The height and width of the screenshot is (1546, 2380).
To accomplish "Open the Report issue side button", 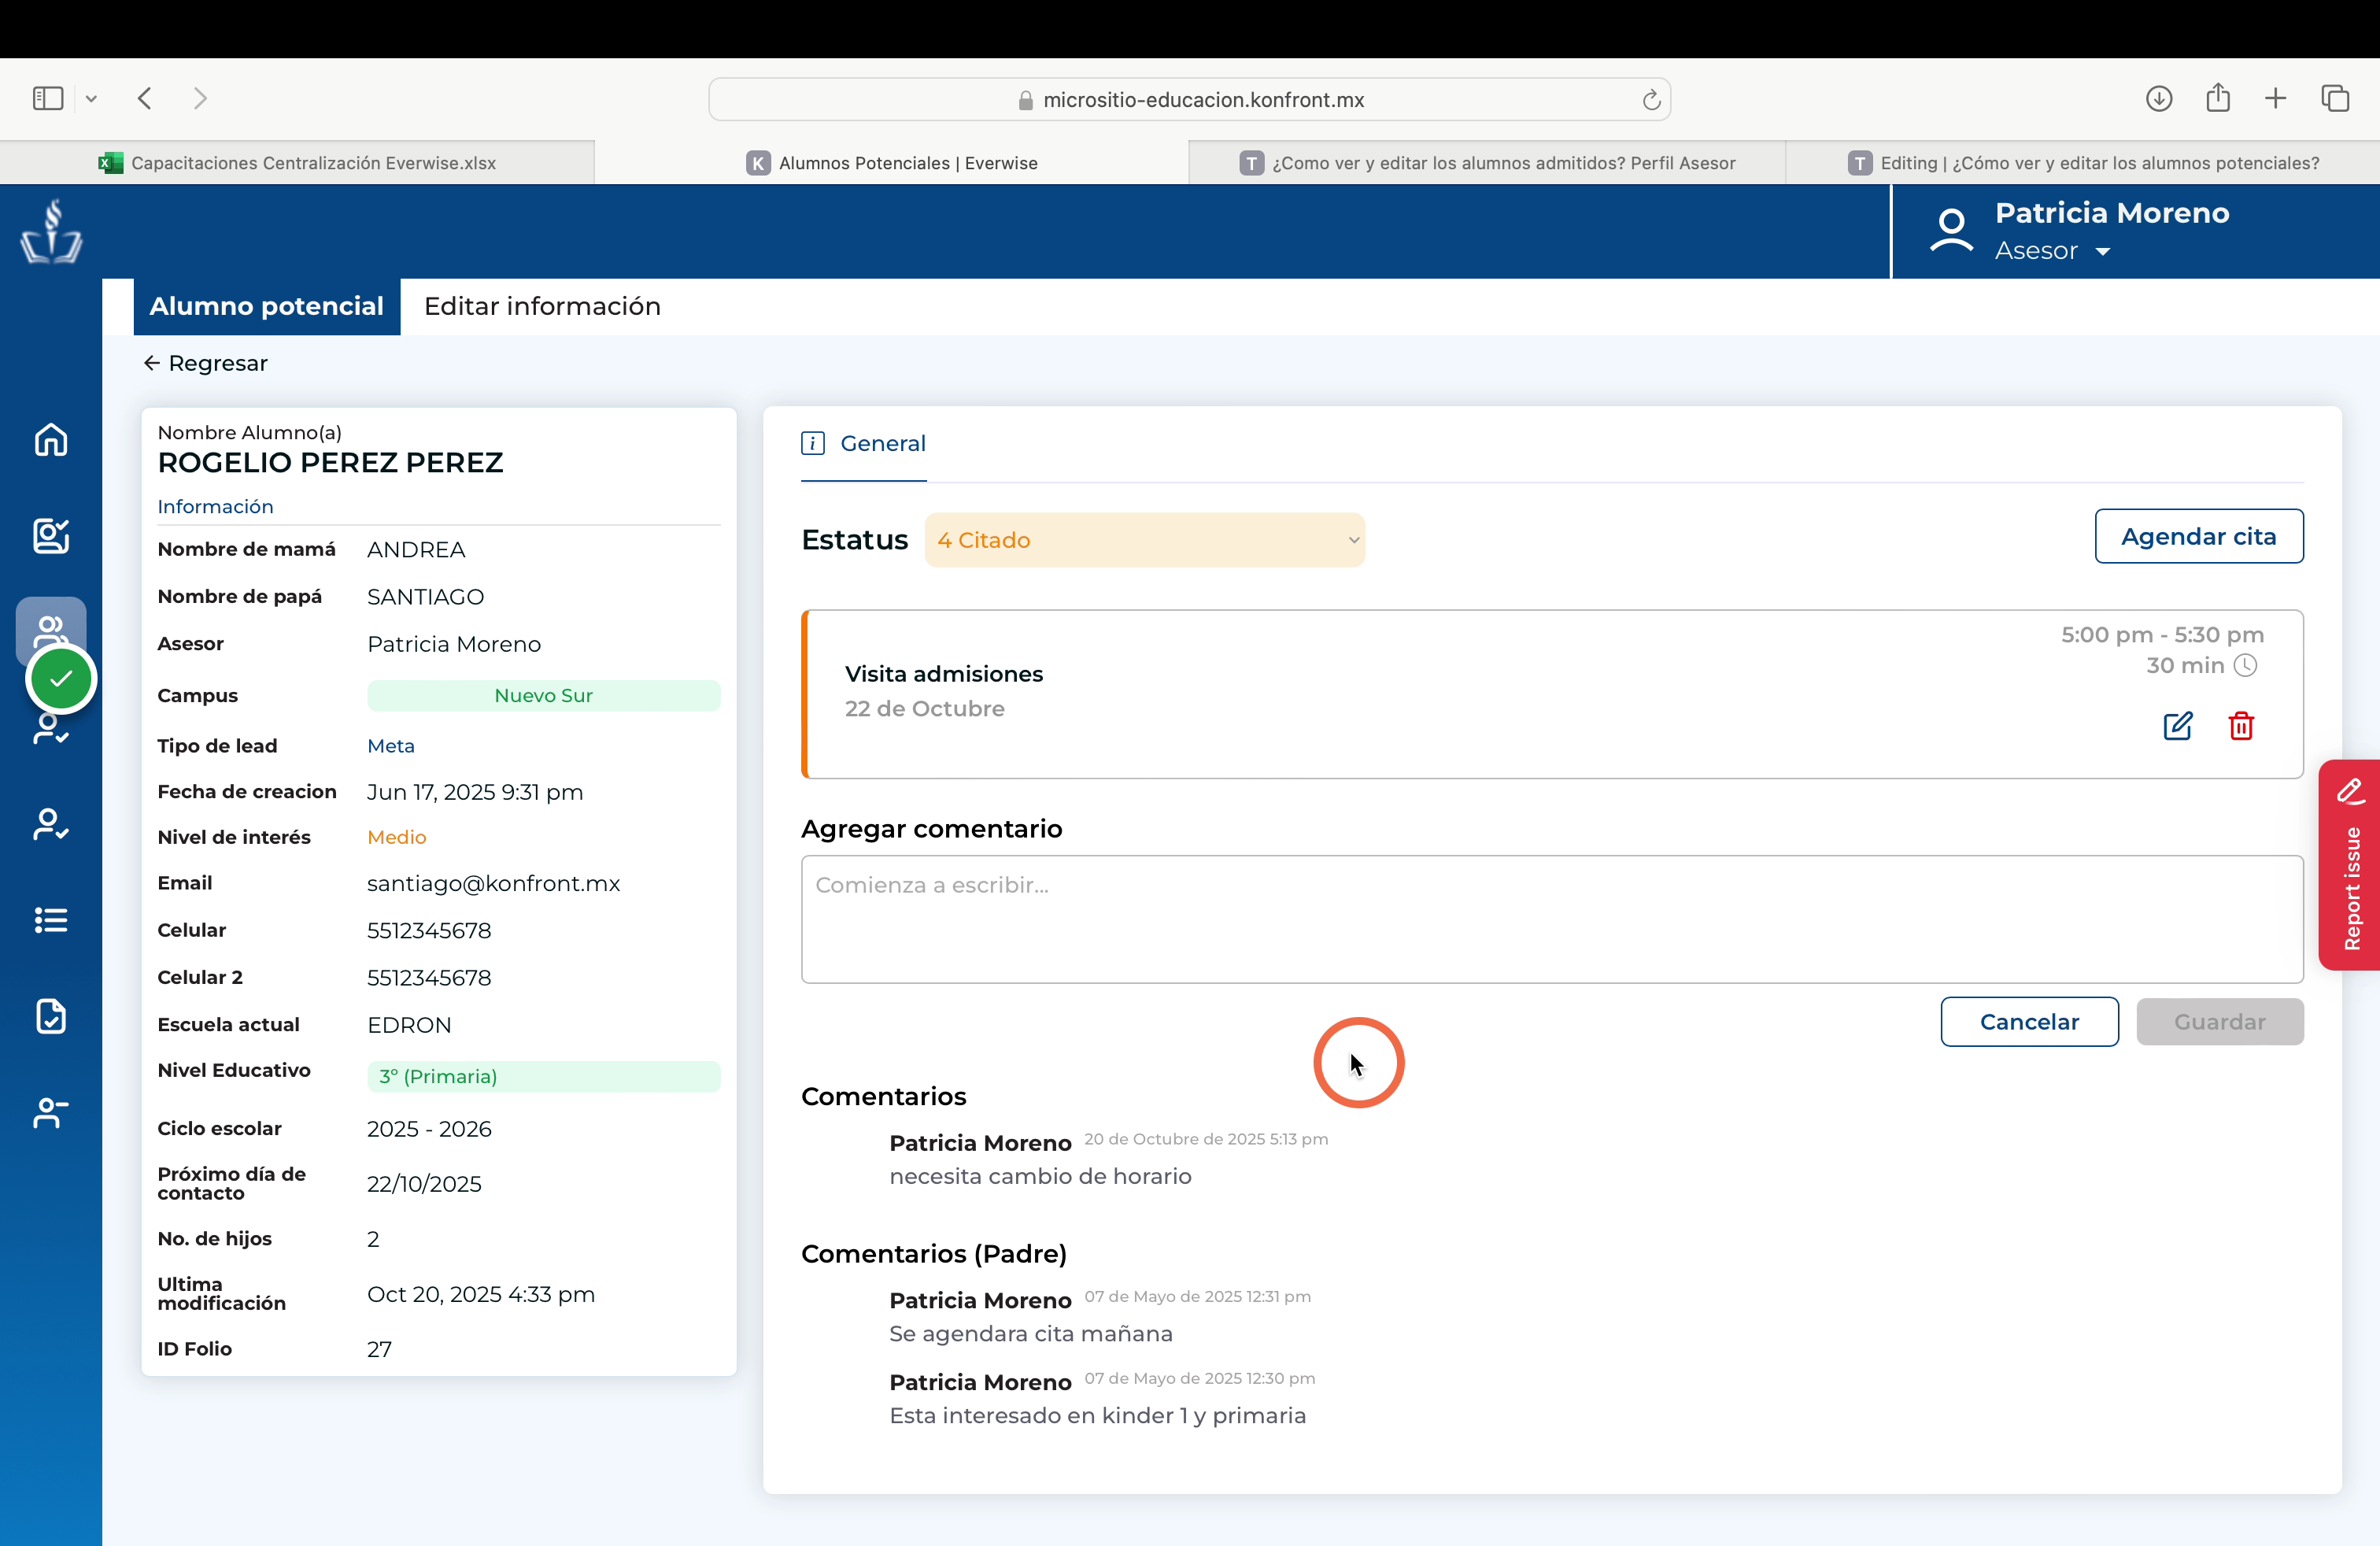I will click(2349, 865).
